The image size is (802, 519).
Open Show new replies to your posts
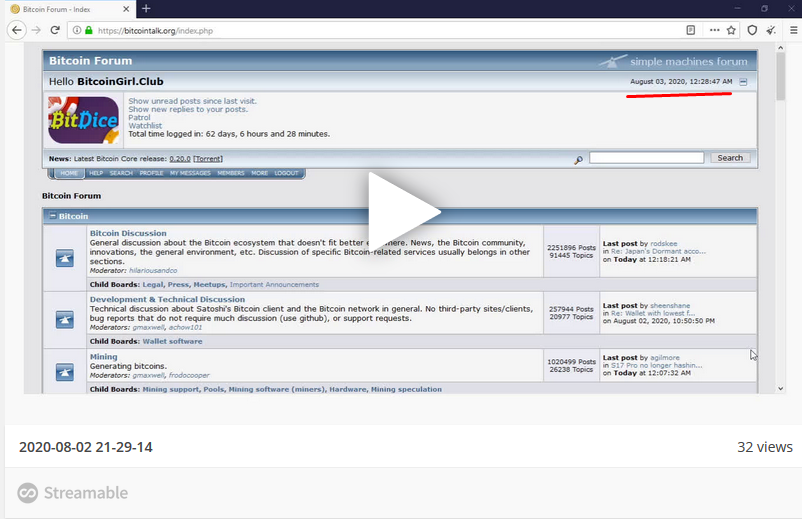click(x=188, y=109)
